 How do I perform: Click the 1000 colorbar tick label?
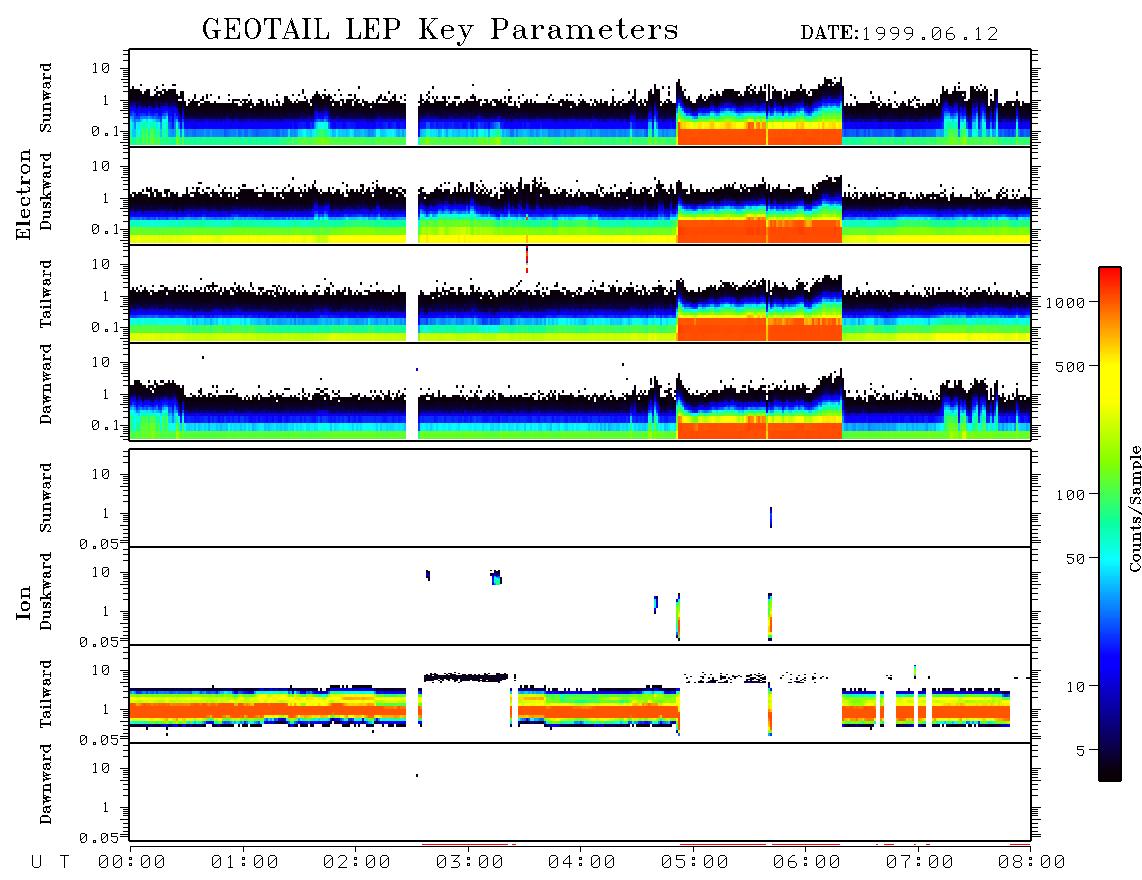click(x=1065, y=303)
